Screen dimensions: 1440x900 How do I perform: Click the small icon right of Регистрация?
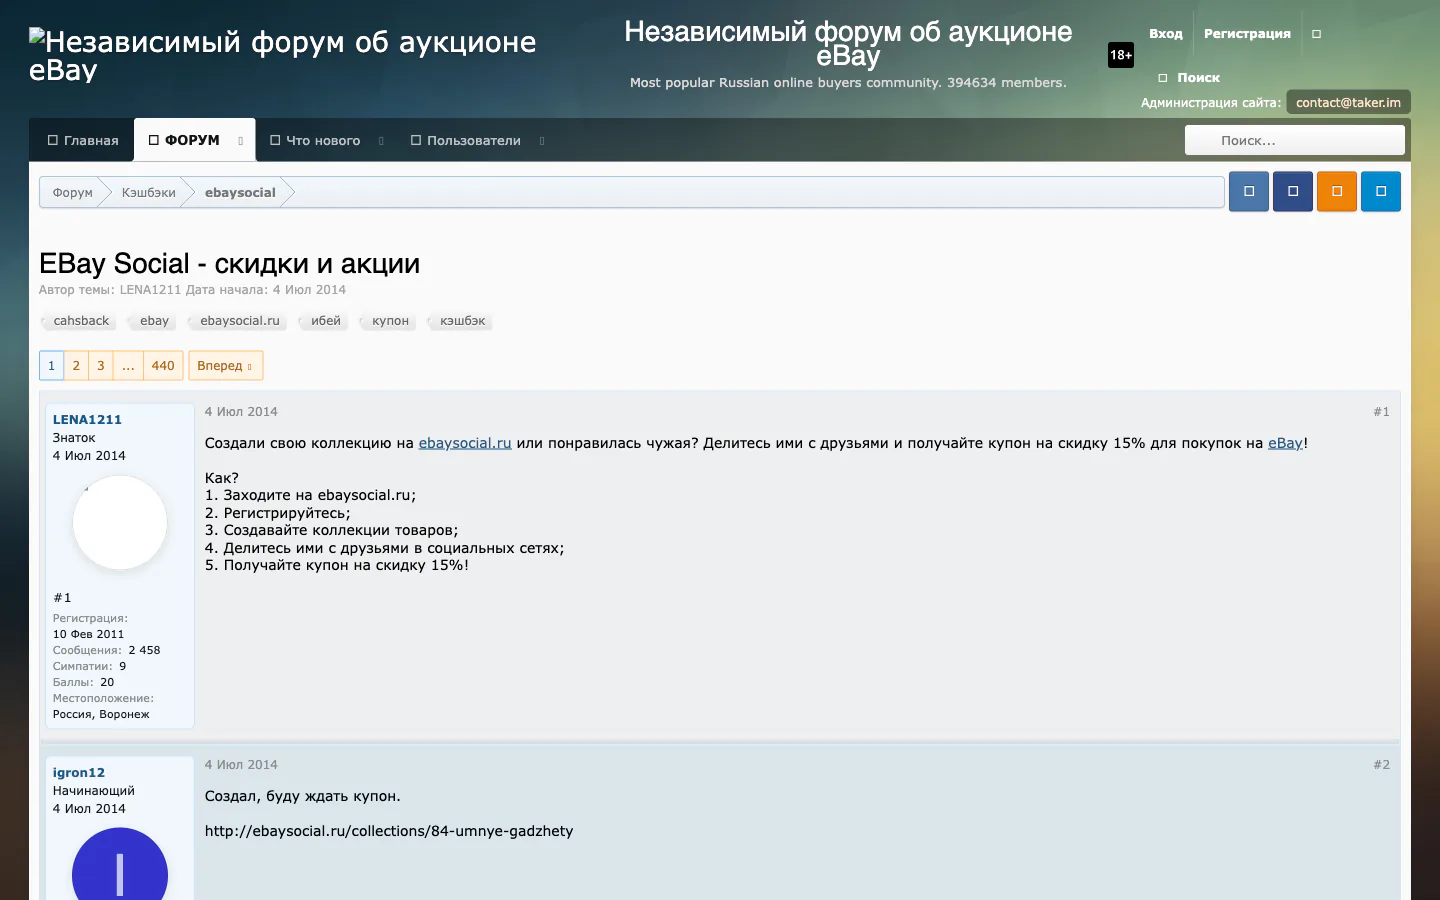click(1316, 34)
